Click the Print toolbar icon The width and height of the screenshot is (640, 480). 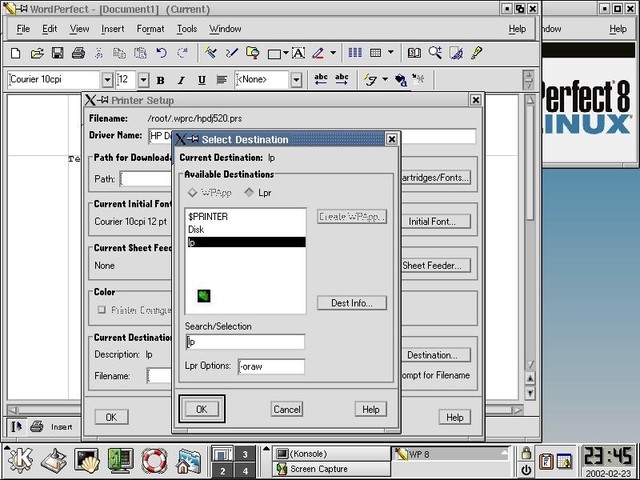[x=78, y=53]
